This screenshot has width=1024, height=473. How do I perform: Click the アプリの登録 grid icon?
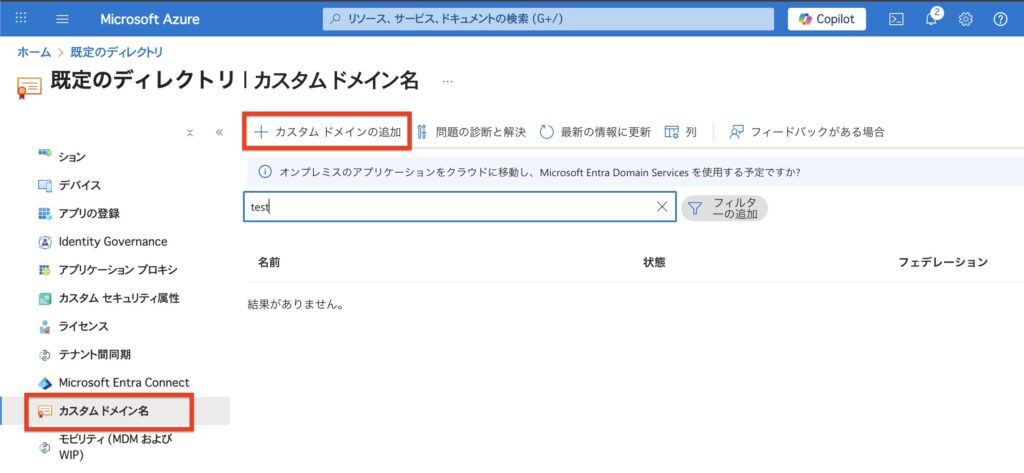pos(44,214)
